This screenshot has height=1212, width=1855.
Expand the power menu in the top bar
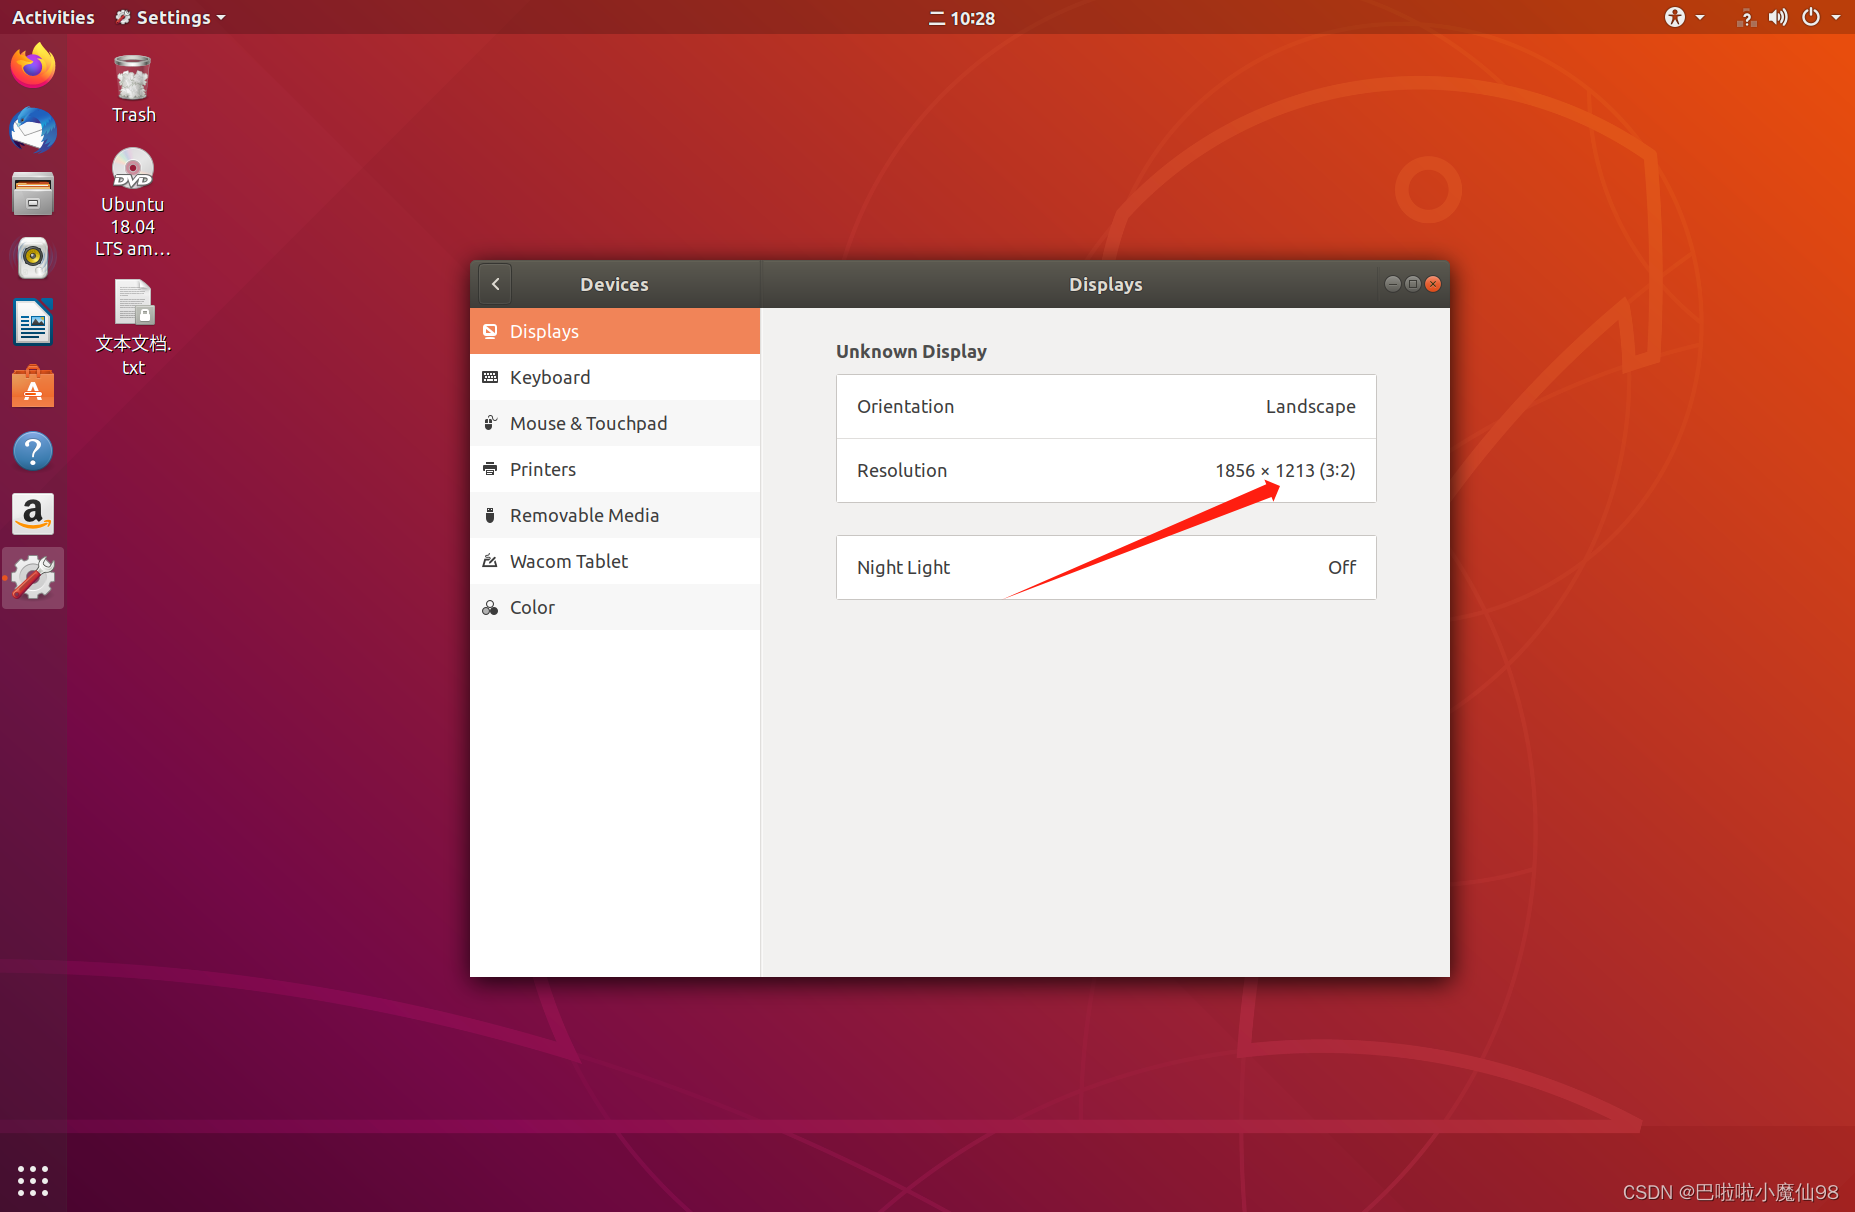tap(1810, 17)
